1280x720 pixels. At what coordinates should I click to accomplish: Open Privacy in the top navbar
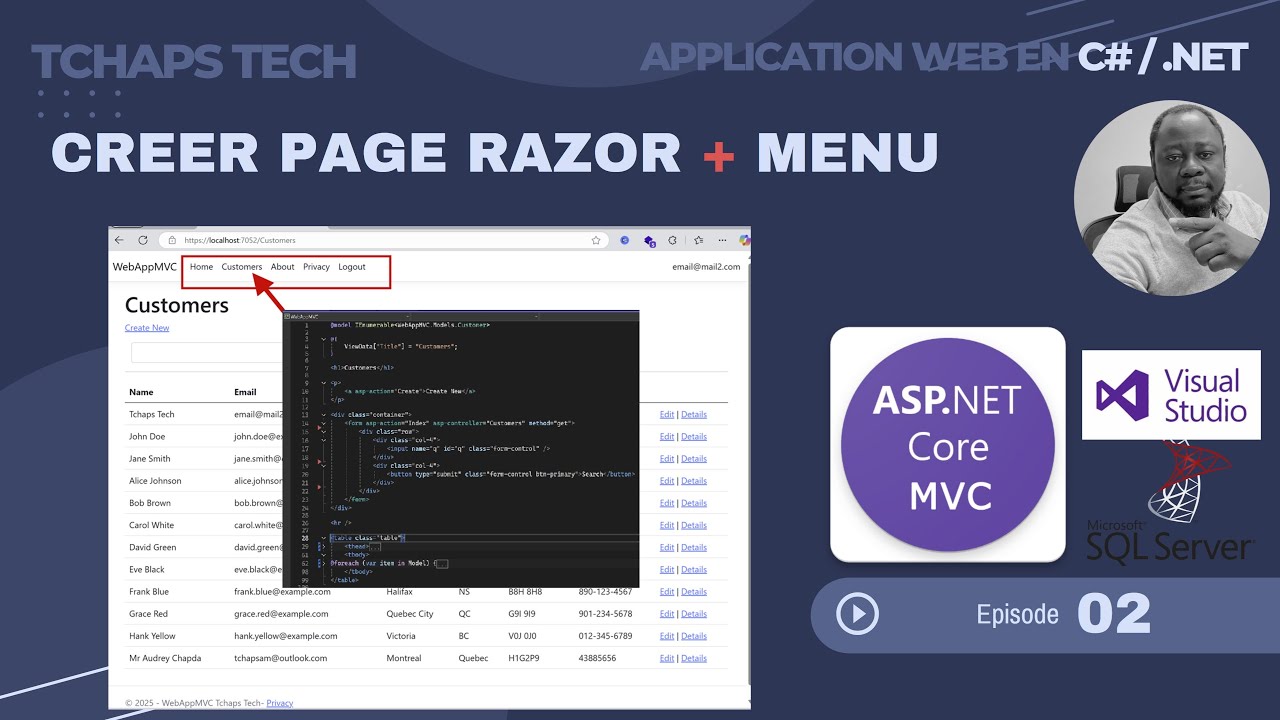316,267
